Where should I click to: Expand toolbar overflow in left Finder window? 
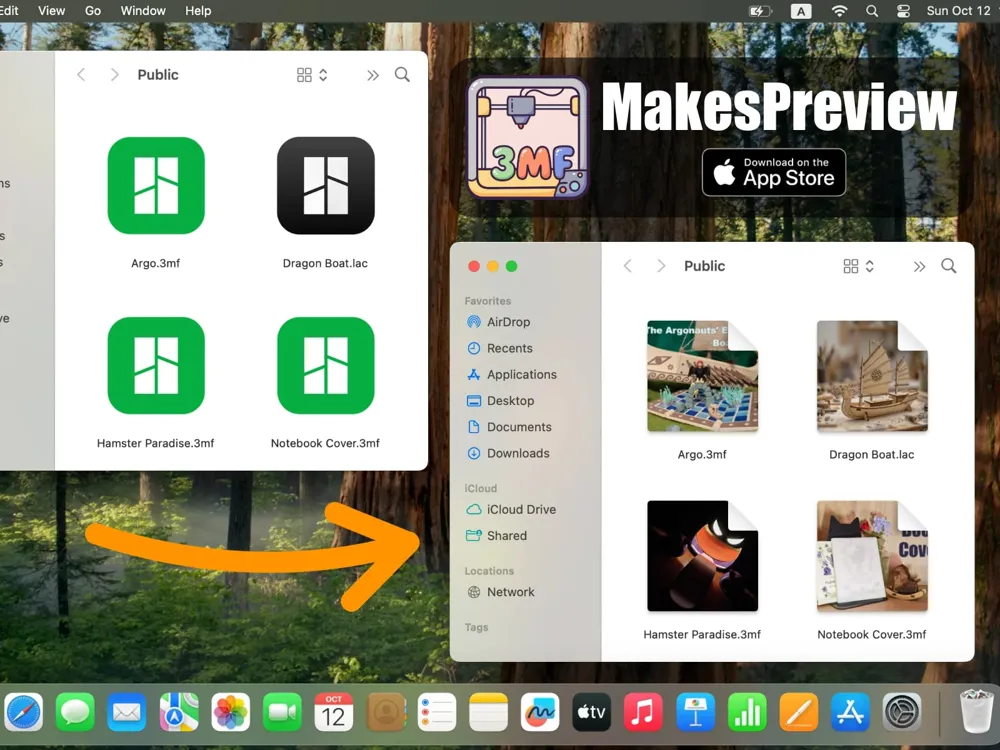372,75
